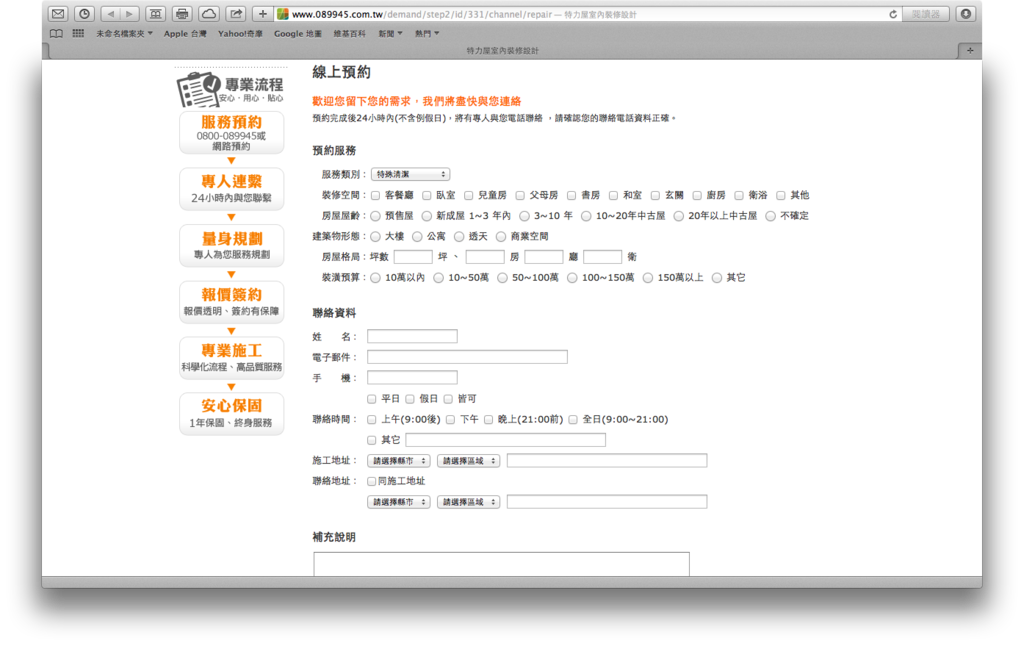Go back with the left arrow button

point(110,14)
